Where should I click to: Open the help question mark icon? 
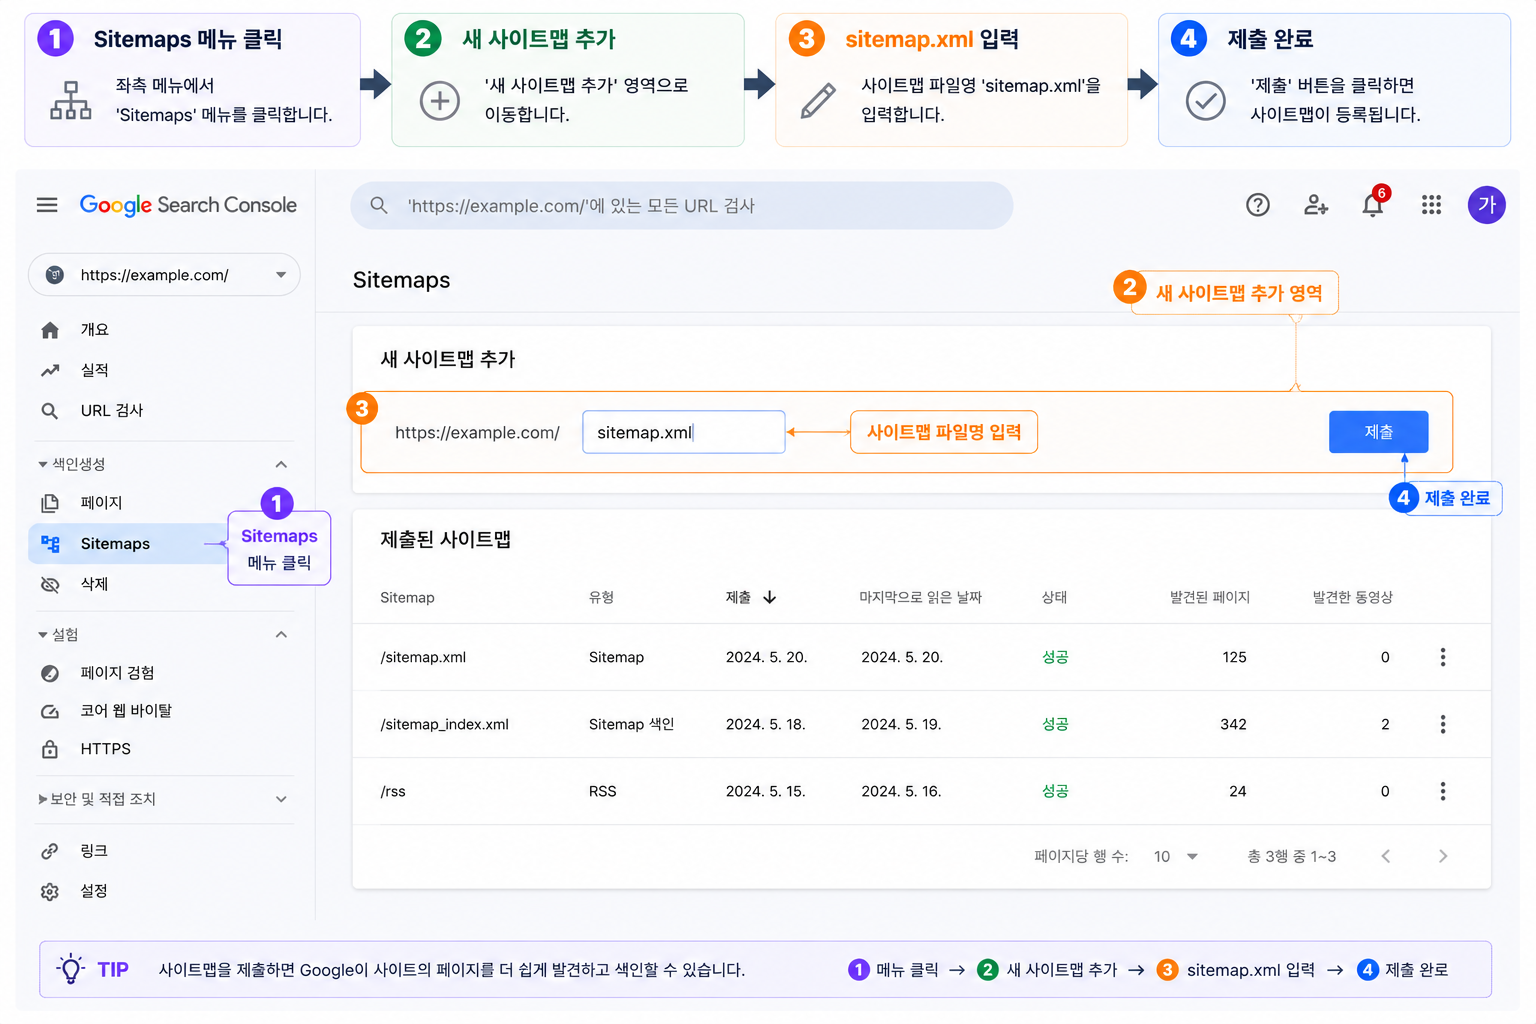pos(1258,205)
